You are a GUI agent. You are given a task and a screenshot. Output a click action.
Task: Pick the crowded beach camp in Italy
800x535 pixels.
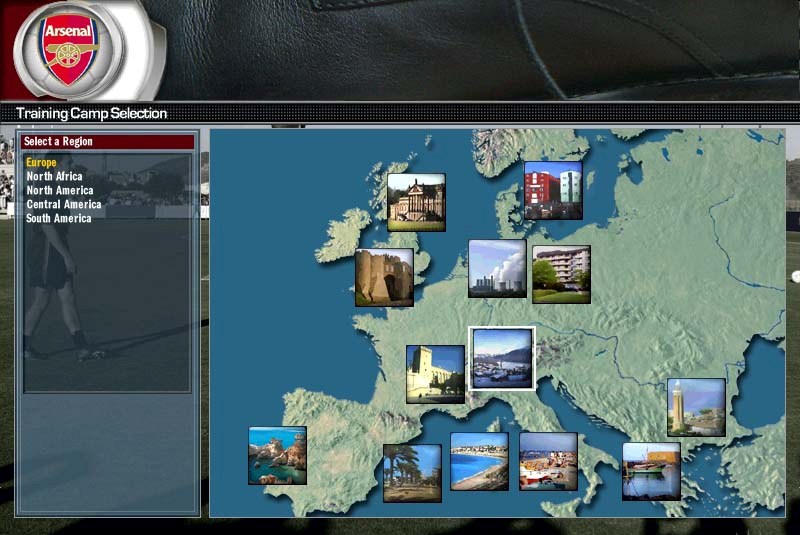548,462
